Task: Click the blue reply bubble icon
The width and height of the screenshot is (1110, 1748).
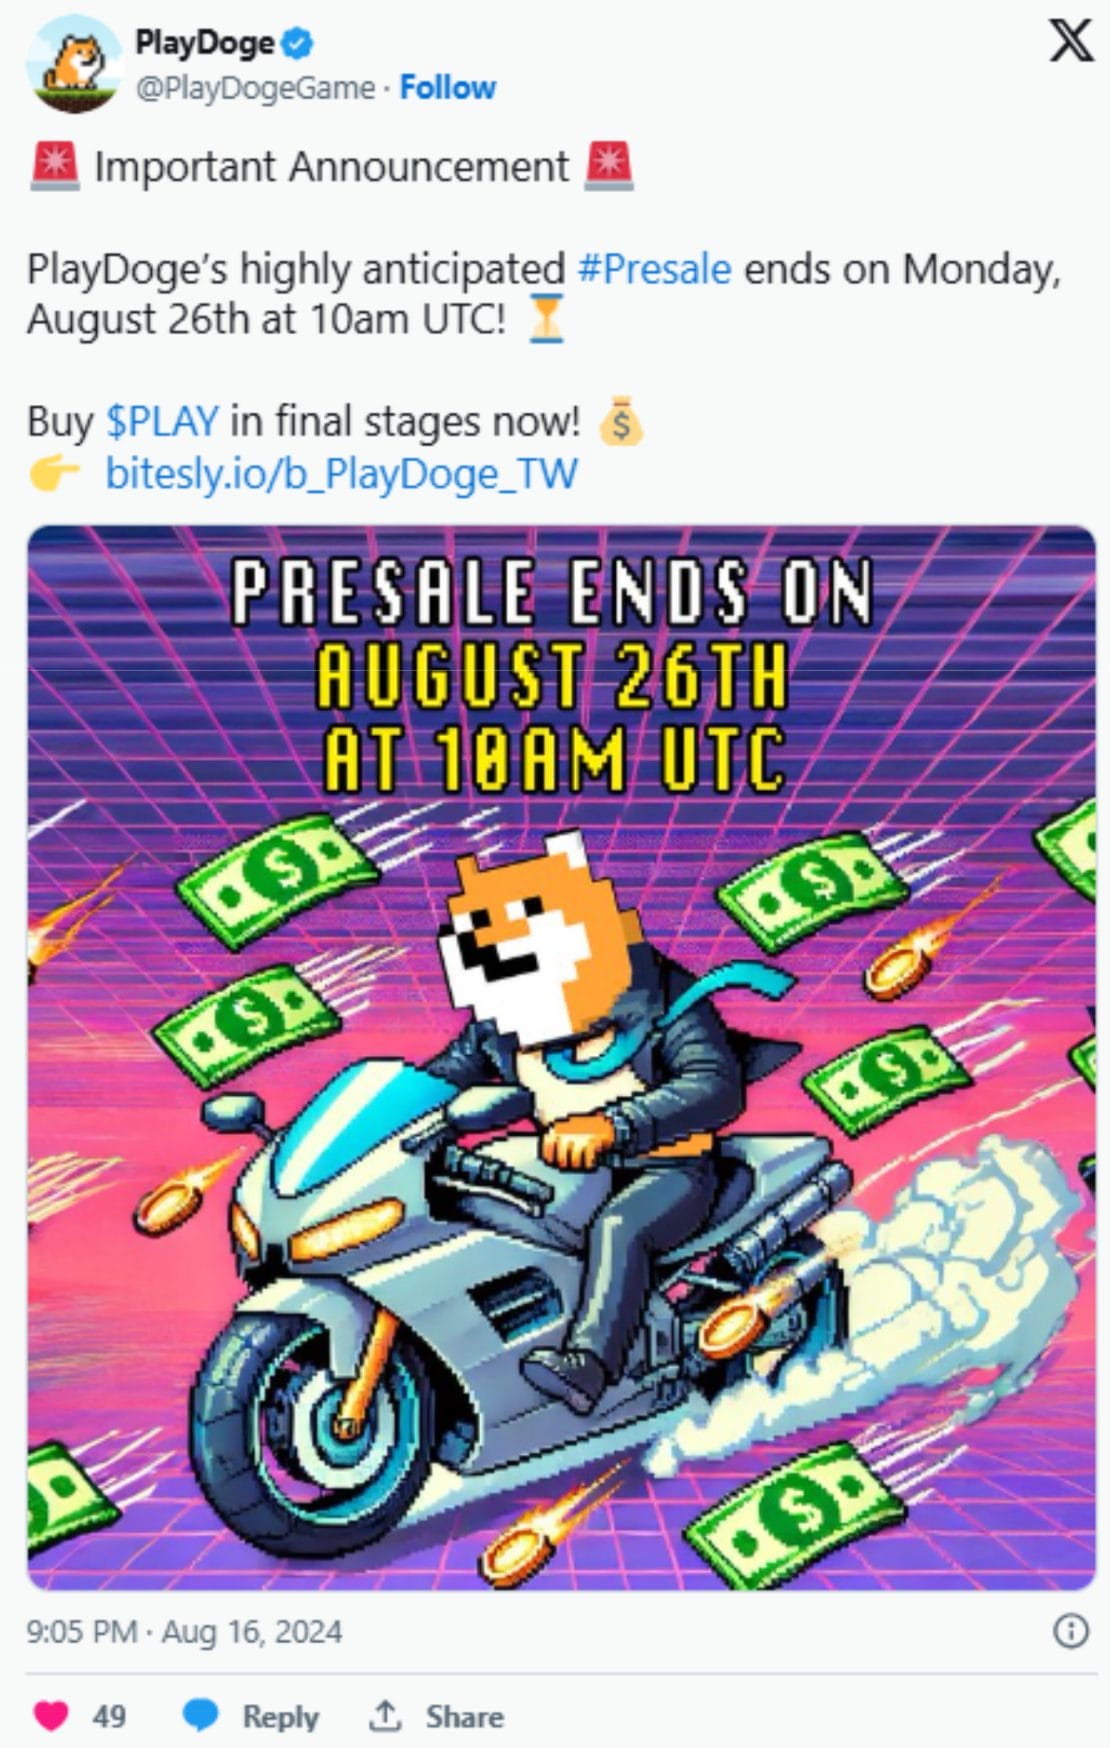Action: (200, 1716)
